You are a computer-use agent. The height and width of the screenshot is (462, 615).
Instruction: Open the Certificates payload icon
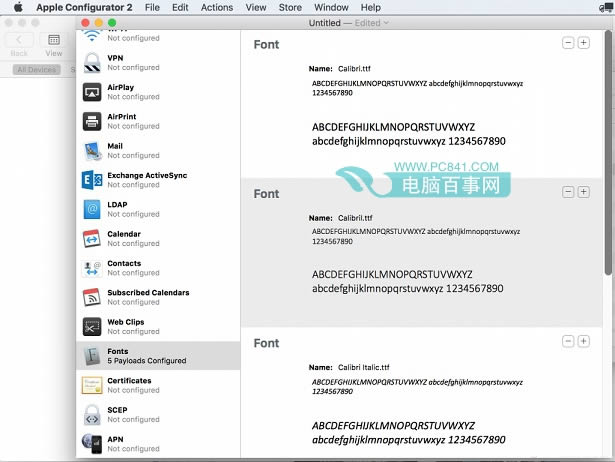pyautogui.click(x=92, y=386)
